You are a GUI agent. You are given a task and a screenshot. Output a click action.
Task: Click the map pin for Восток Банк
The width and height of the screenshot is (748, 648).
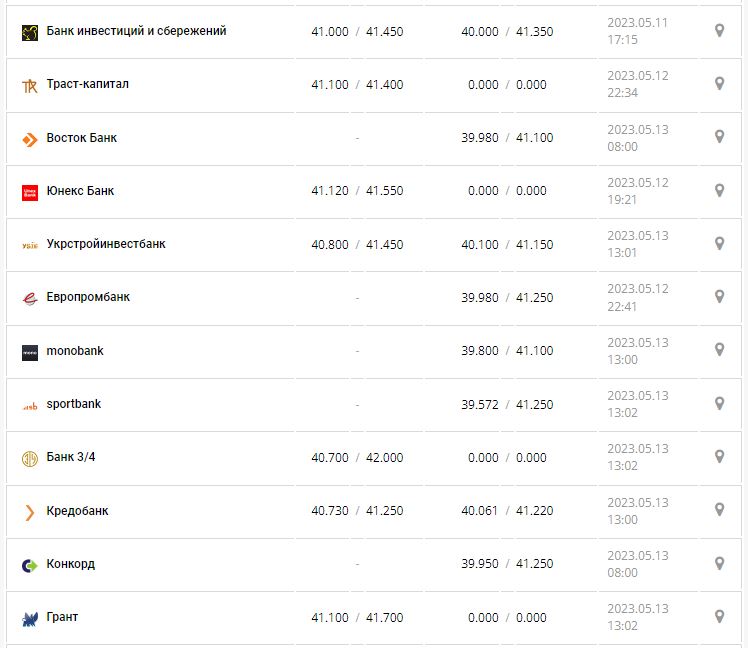pos(719,137)
